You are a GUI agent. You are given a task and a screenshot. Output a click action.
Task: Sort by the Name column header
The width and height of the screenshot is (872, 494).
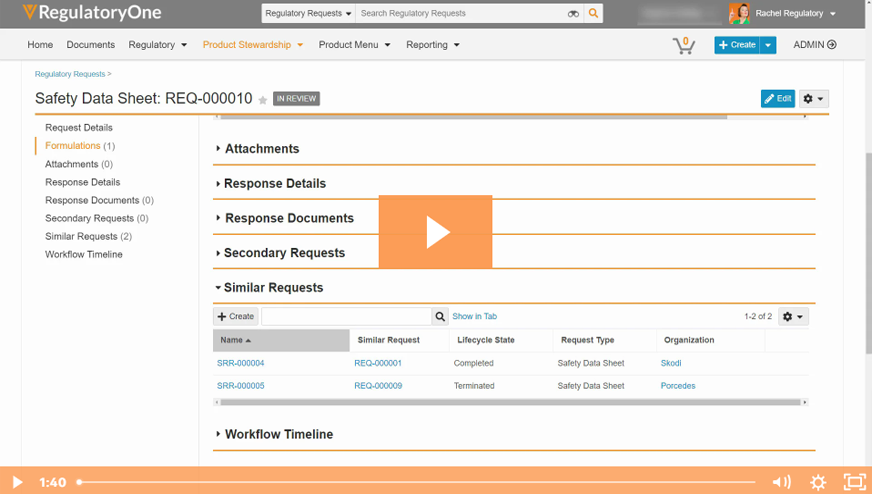point(281,340)
